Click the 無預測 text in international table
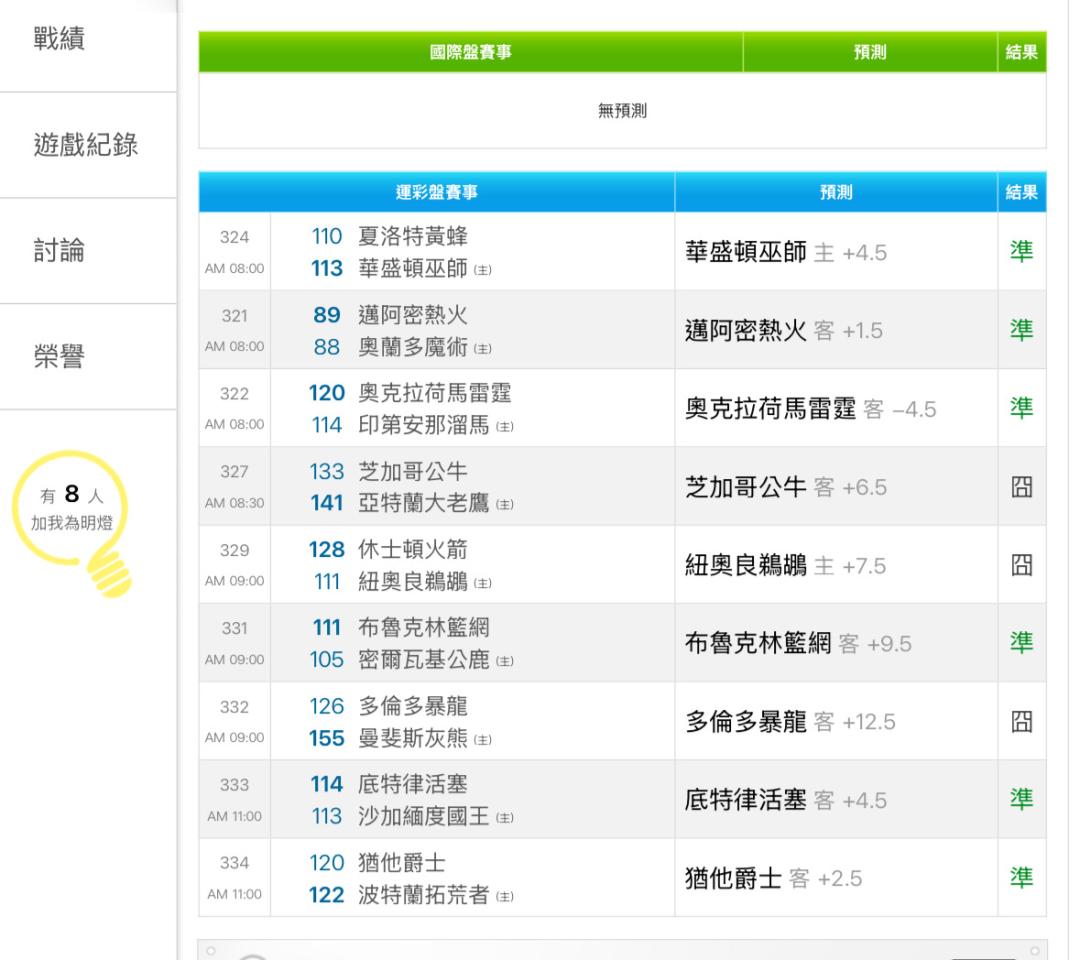The image size is (1080, 960). pos(622,111)
